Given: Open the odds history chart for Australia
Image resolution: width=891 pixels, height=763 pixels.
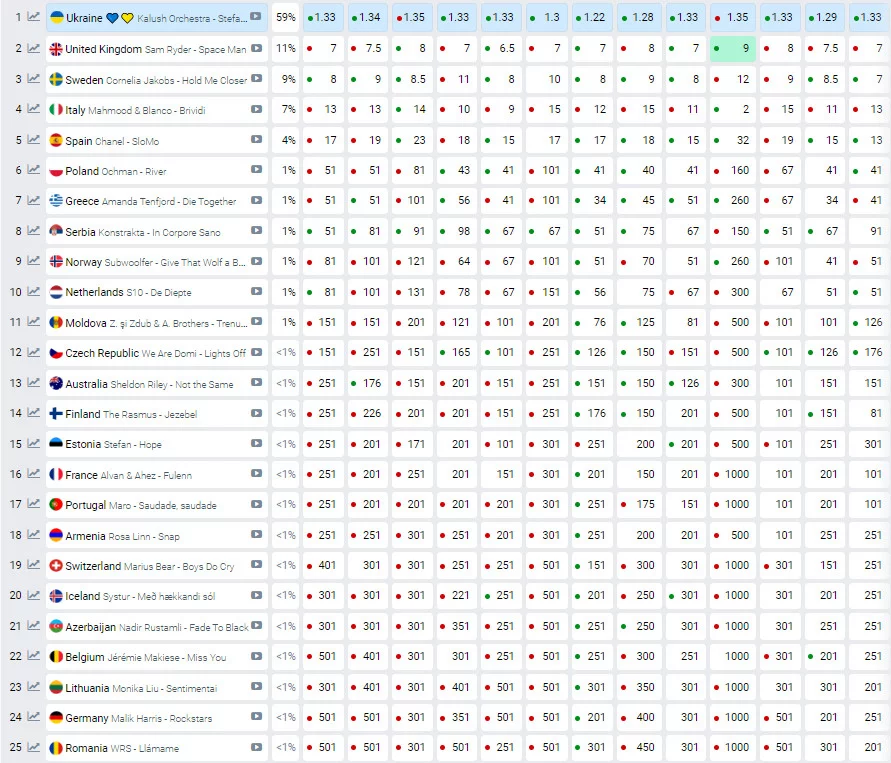Looking at the screenshot, I should tap(34, 382).
